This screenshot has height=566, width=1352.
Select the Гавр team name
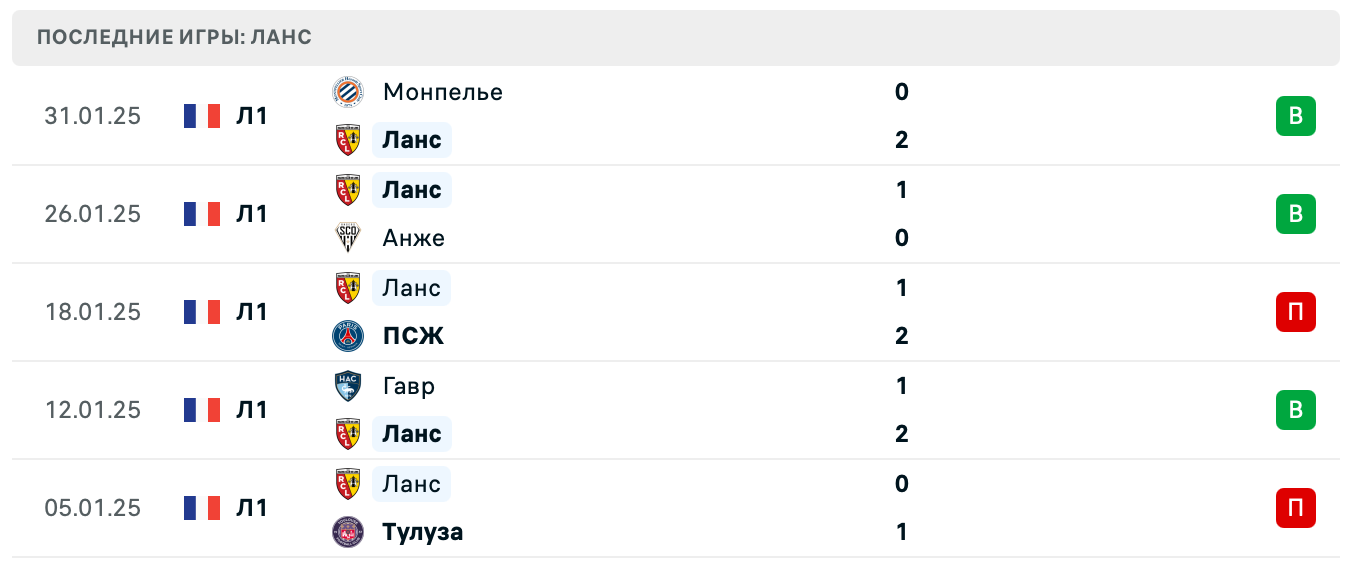[x=409, y=386]
